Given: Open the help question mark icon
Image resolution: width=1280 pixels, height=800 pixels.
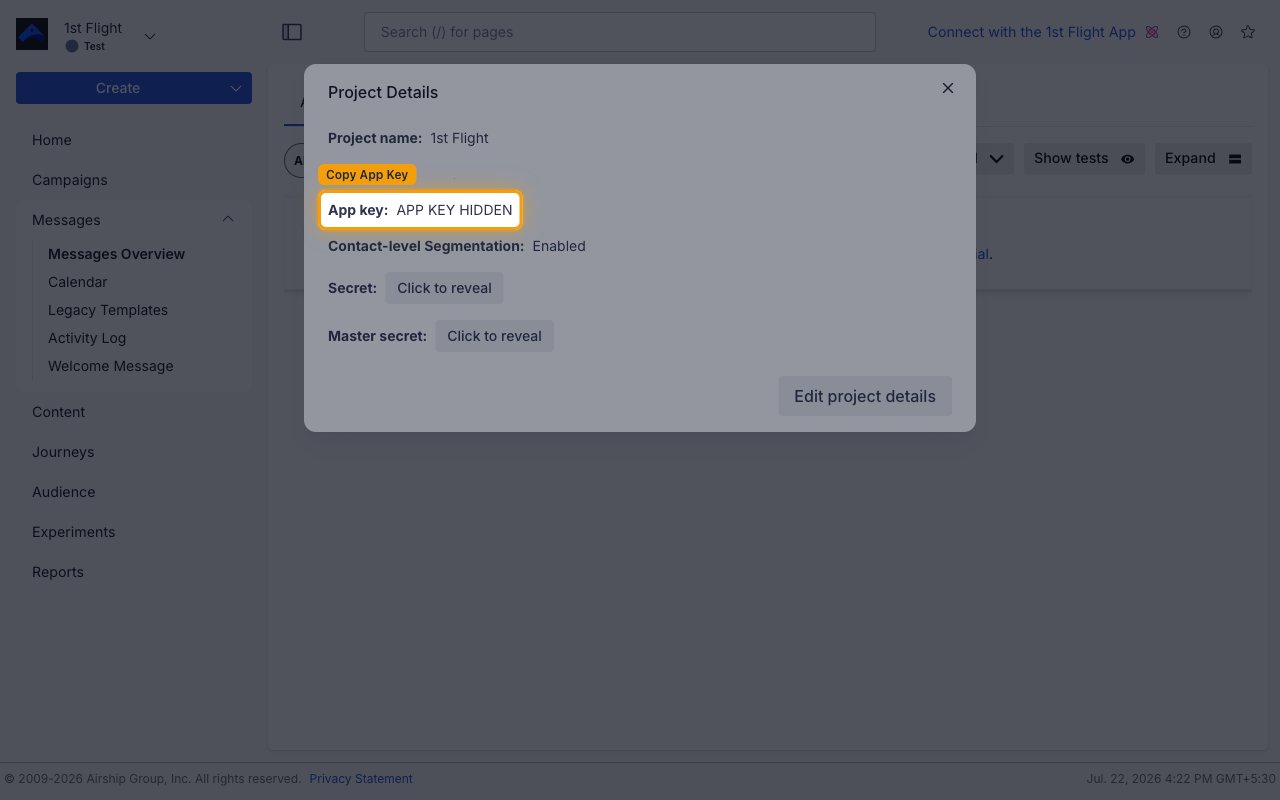Looking at the screenshot, I should click(1184, 32).
